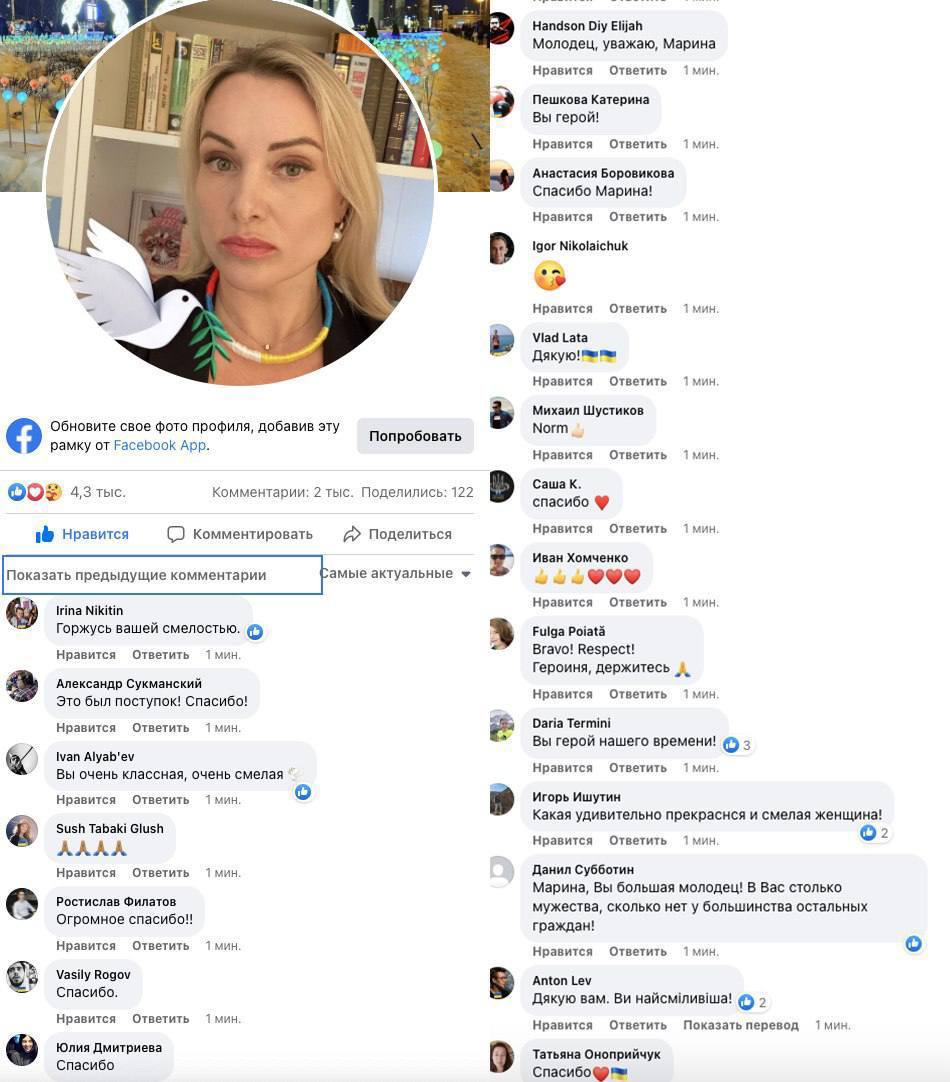Click Показать перевод under Anton Lev's comment
The width and height of the screenshot is (950, 1082).
pyautogui.click(x=741, y=1025)
